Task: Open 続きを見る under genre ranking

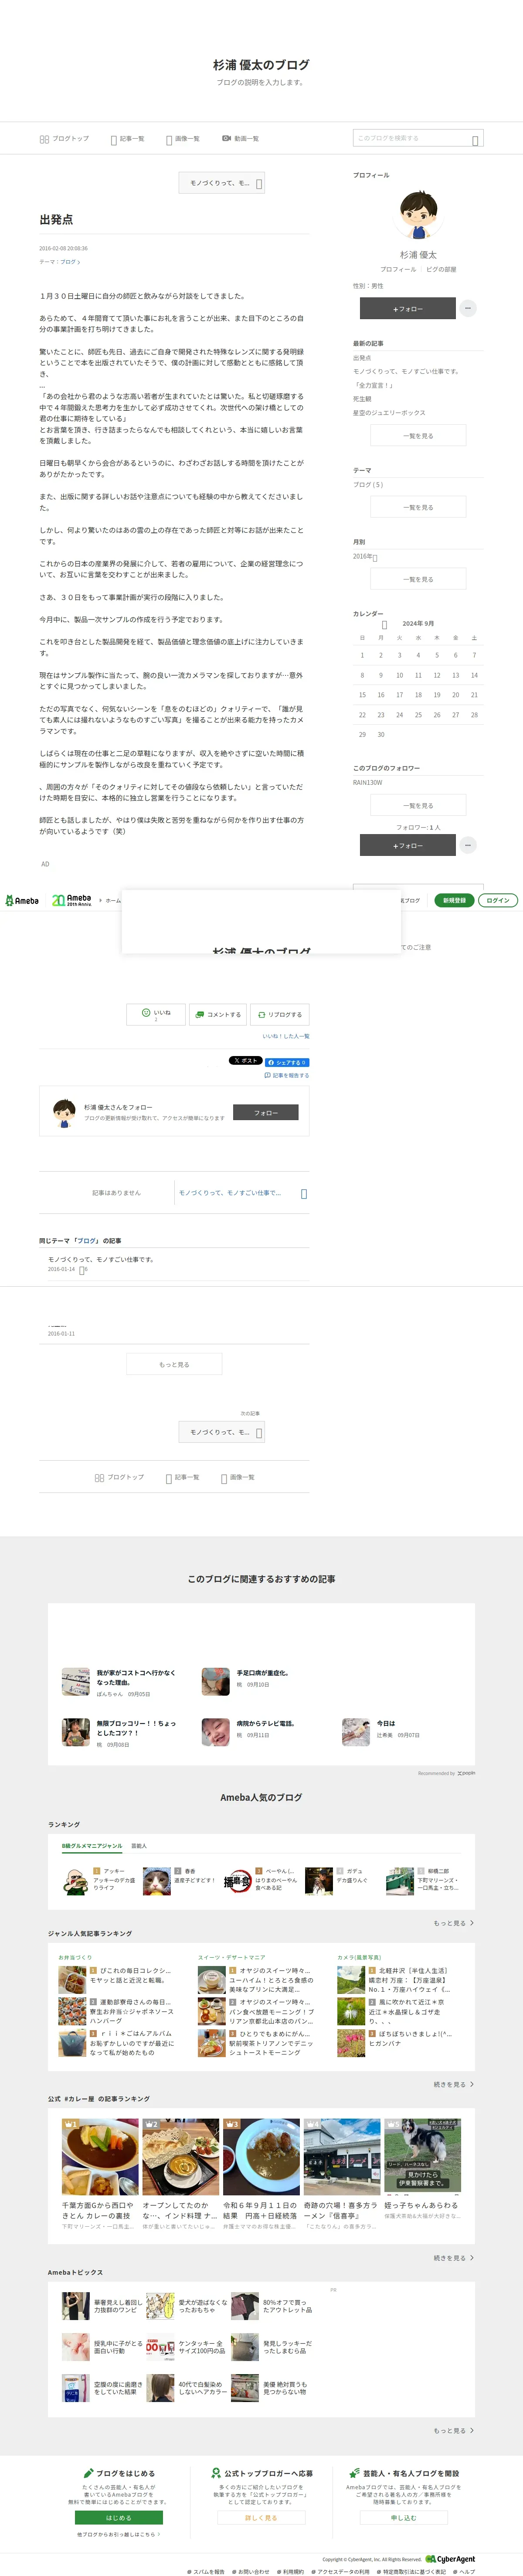Action: tap(454, 2084)
